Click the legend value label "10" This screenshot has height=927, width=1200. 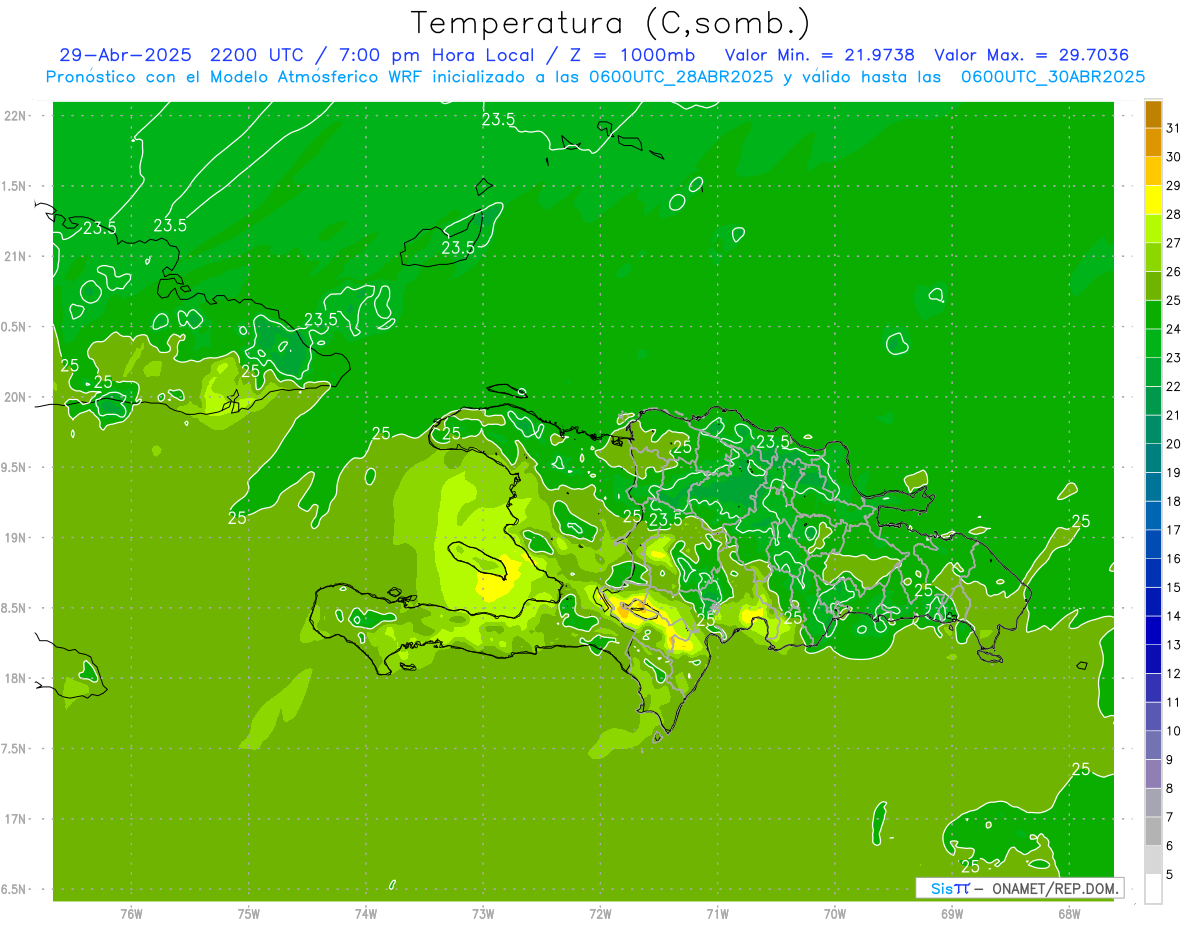tap(1173, 731)
